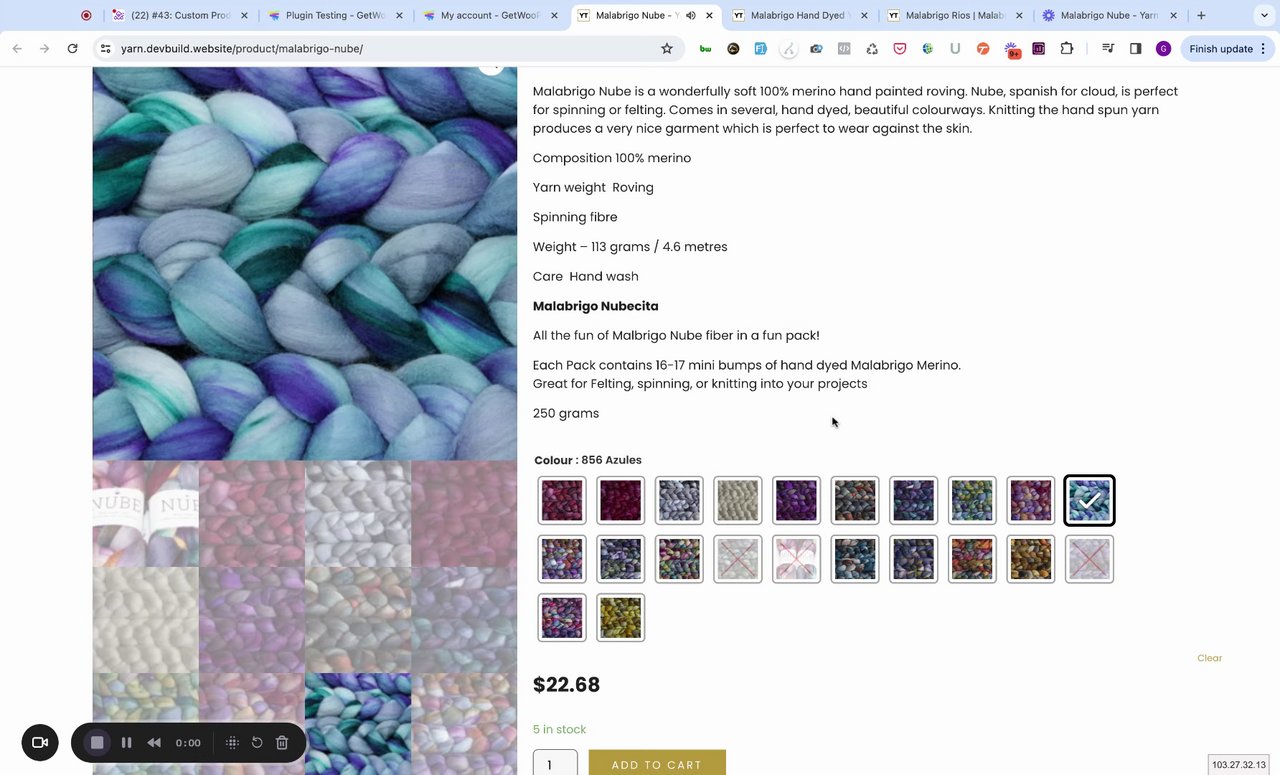The height and width of the screenshot is (775, 1280).
Task: Open a new browser tab
Action: tap(1201, 15)
